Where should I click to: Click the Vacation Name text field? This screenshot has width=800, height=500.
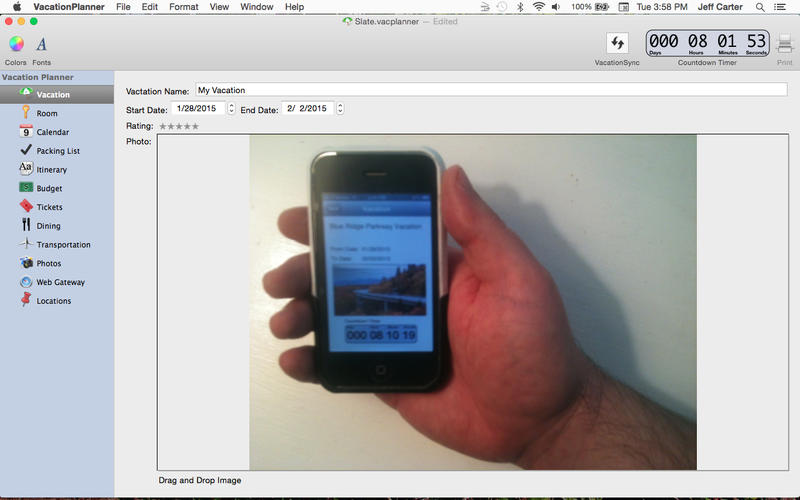491,90
